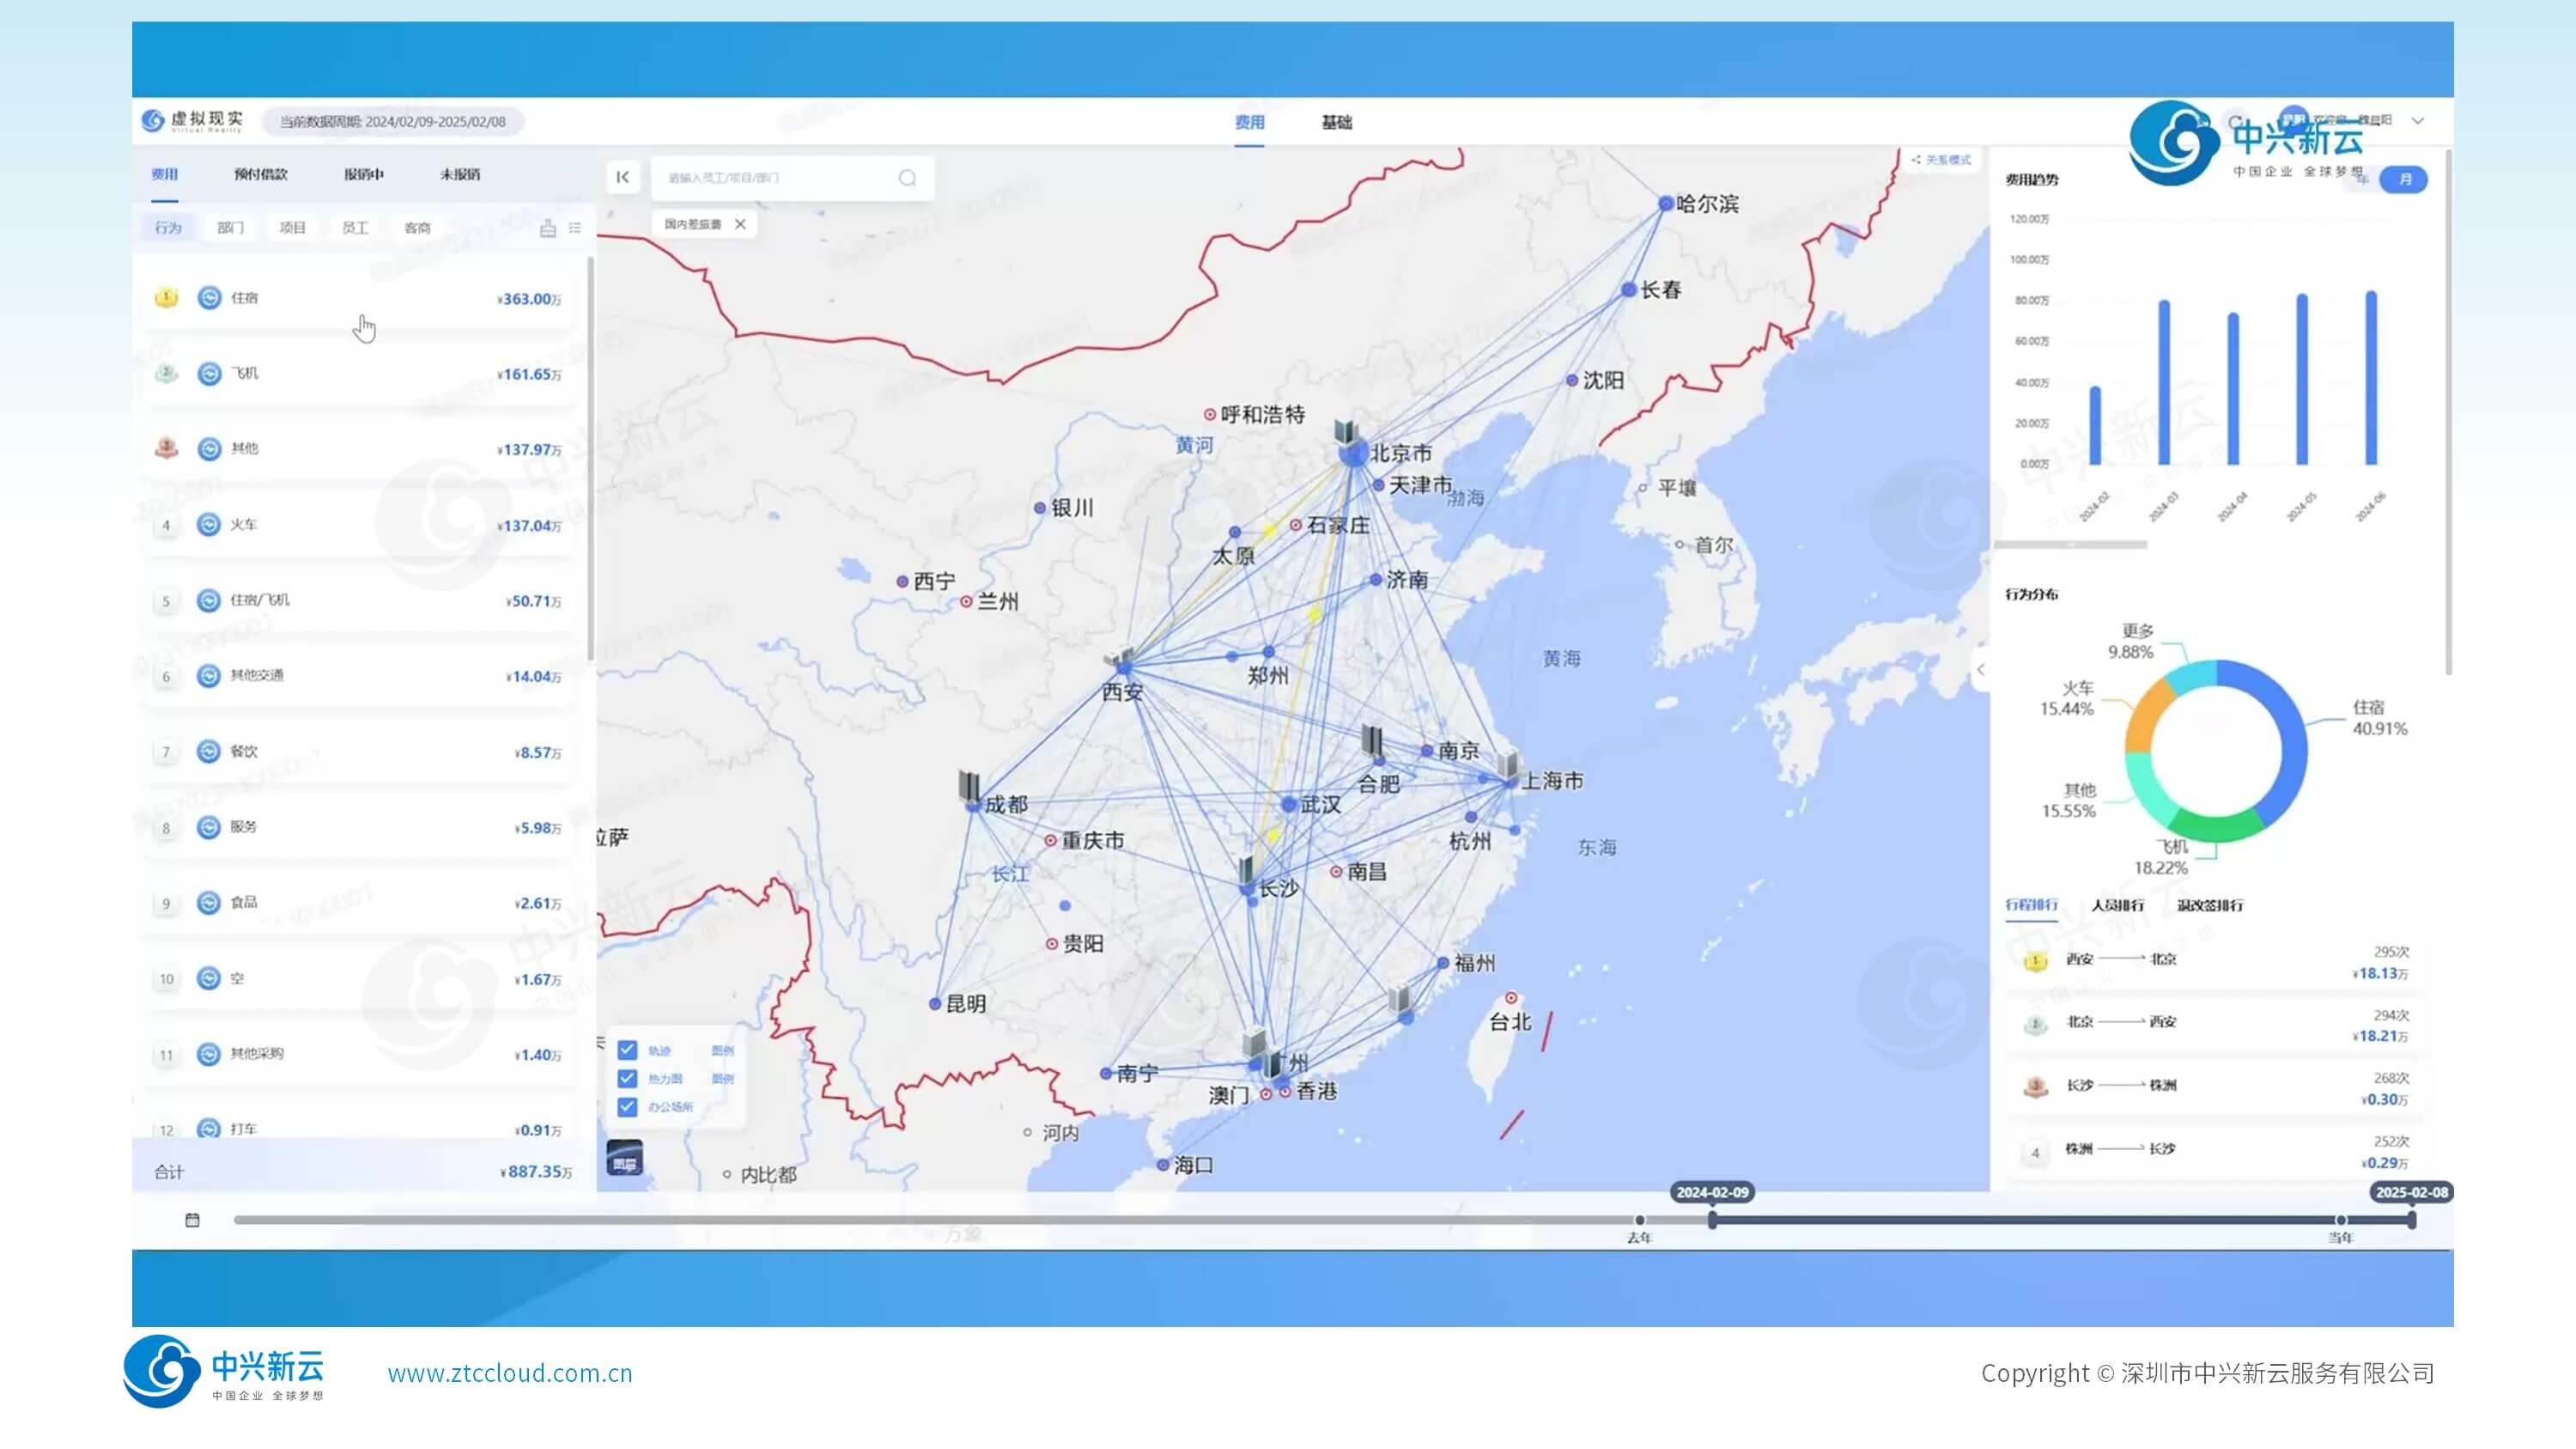Select the 客商 dimension tab
This screenshot has height=1449, width=2576.
tap(418, 228)
